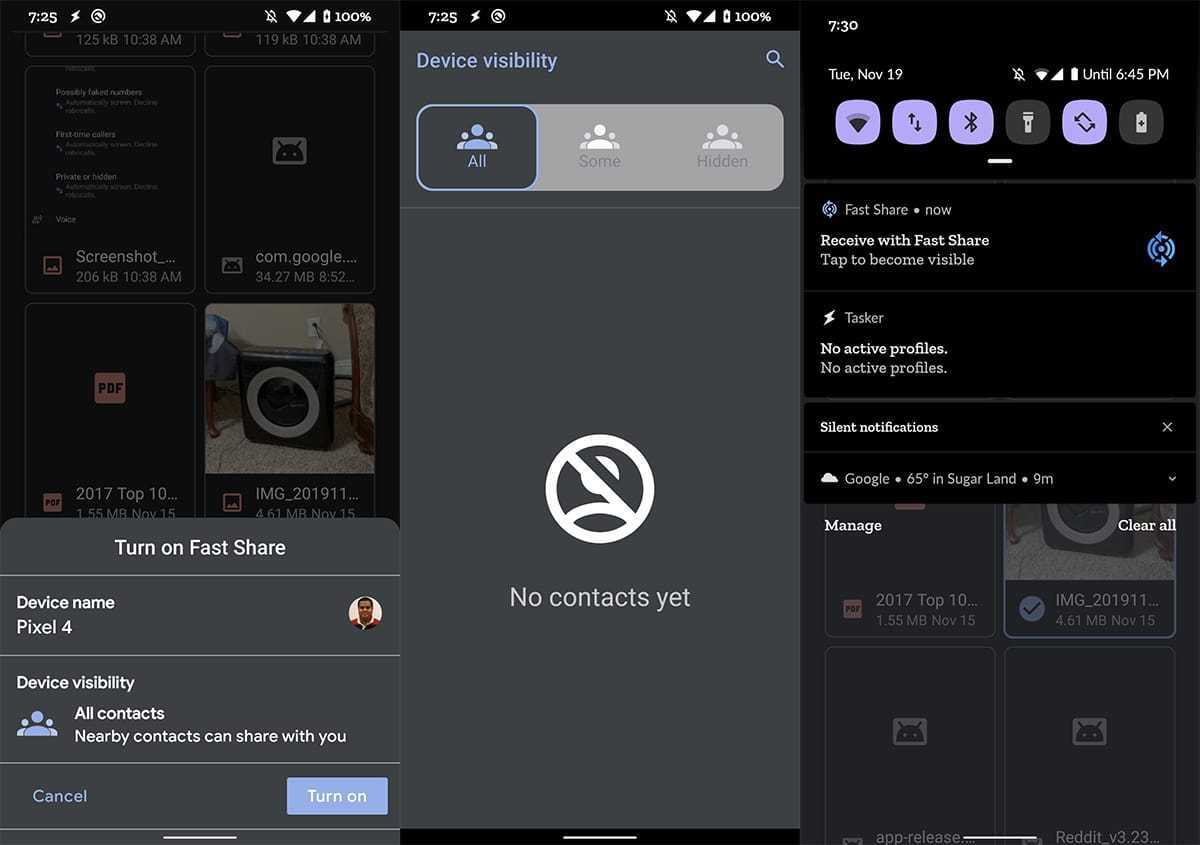Turn on the Flashlight quick tile

[x=1027, y=123]
